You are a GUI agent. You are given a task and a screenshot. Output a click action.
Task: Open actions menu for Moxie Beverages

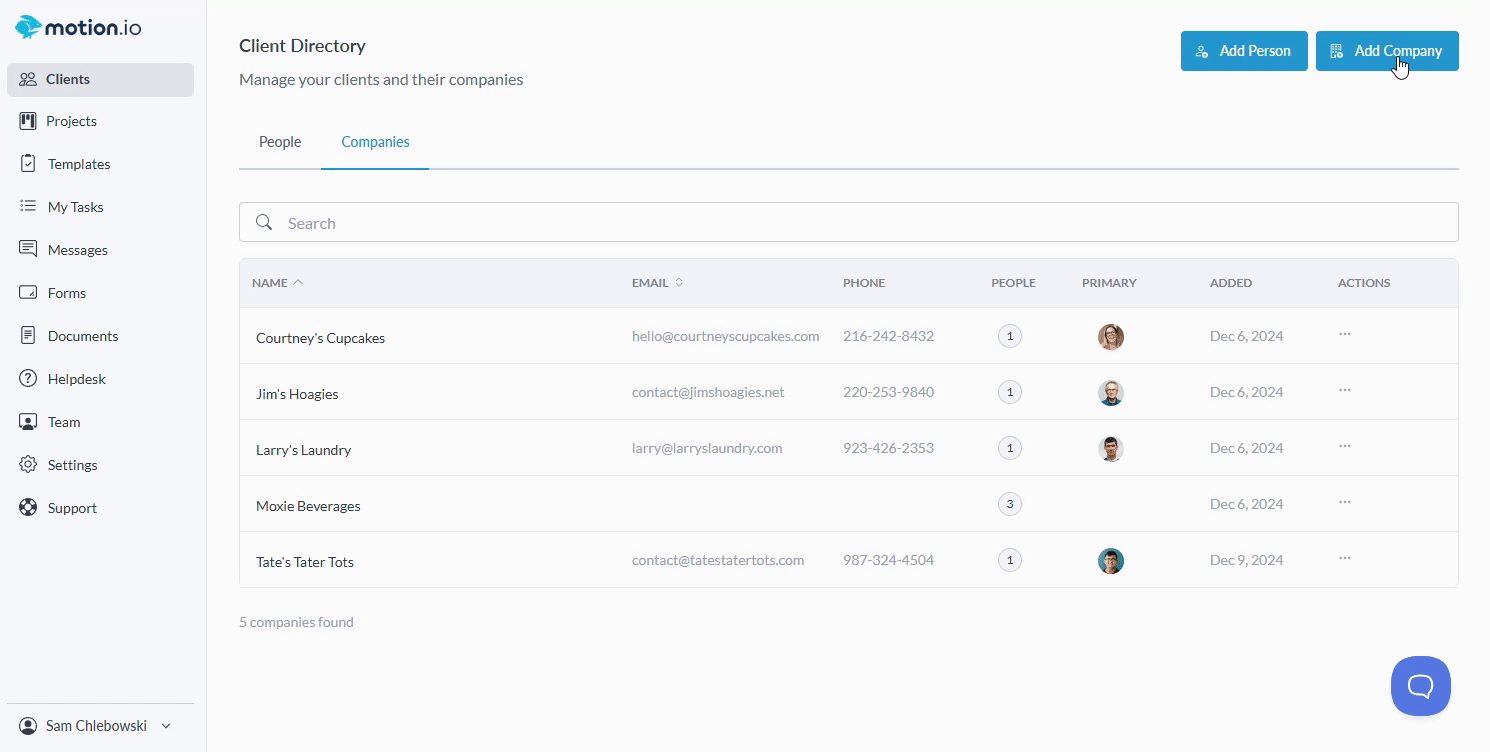coord(1345,502)
